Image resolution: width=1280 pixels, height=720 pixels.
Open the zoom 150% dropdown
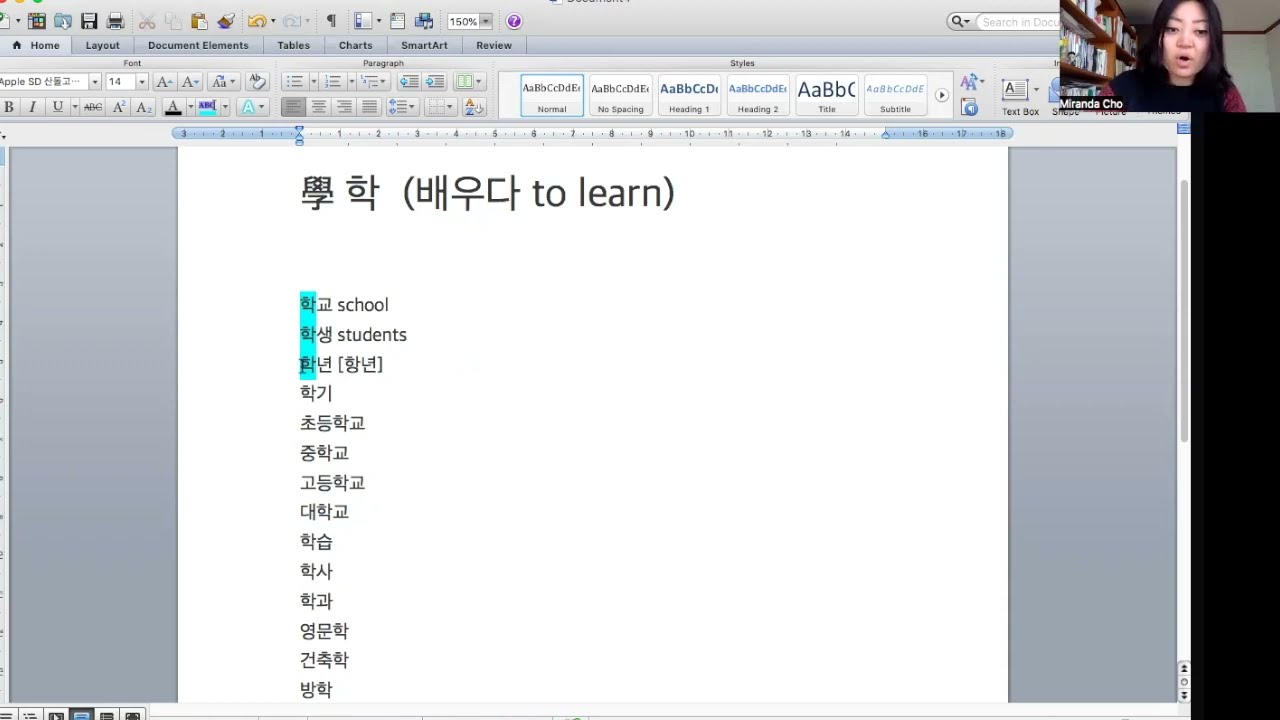click(x=485, y=21)
